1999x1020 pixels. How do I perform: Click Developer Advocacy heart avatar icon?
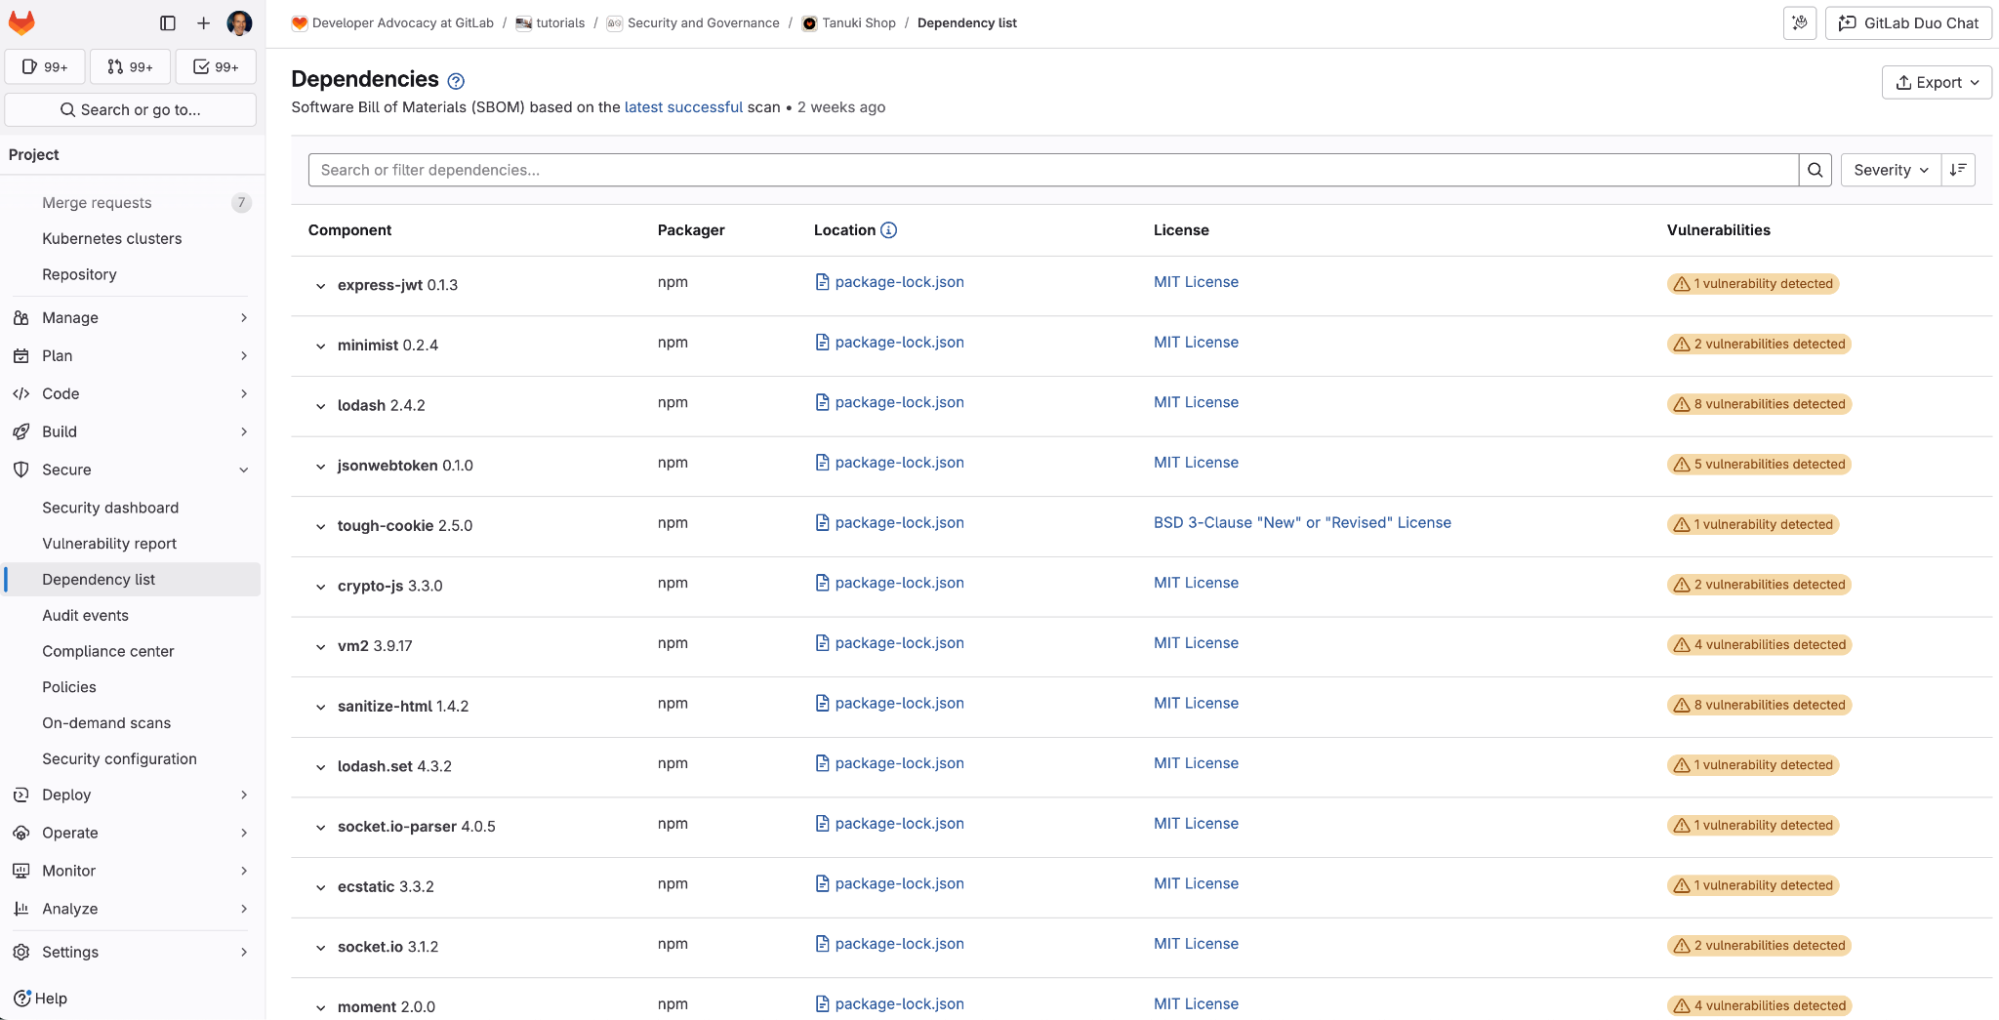pyautogui.click(x=299, y=23)
